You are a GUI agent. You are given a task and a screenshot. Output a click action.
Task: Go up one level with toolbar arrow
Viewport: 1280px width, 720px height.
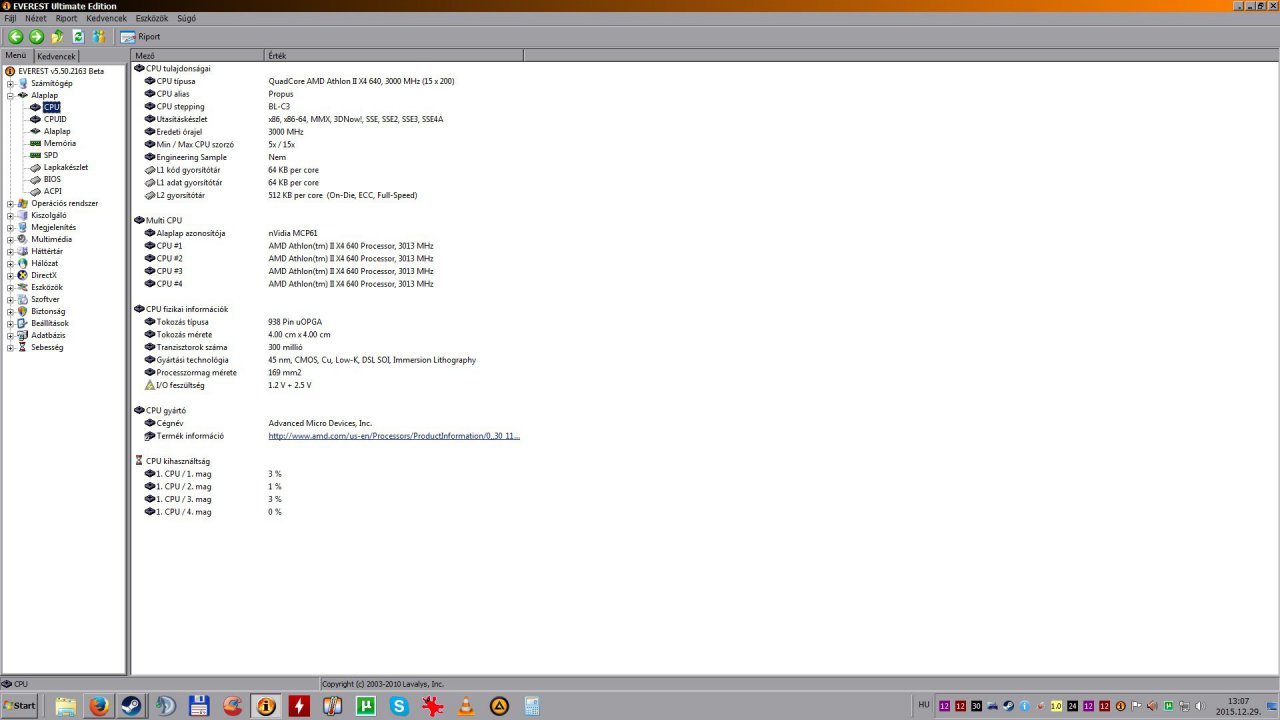tap(57, 36)
